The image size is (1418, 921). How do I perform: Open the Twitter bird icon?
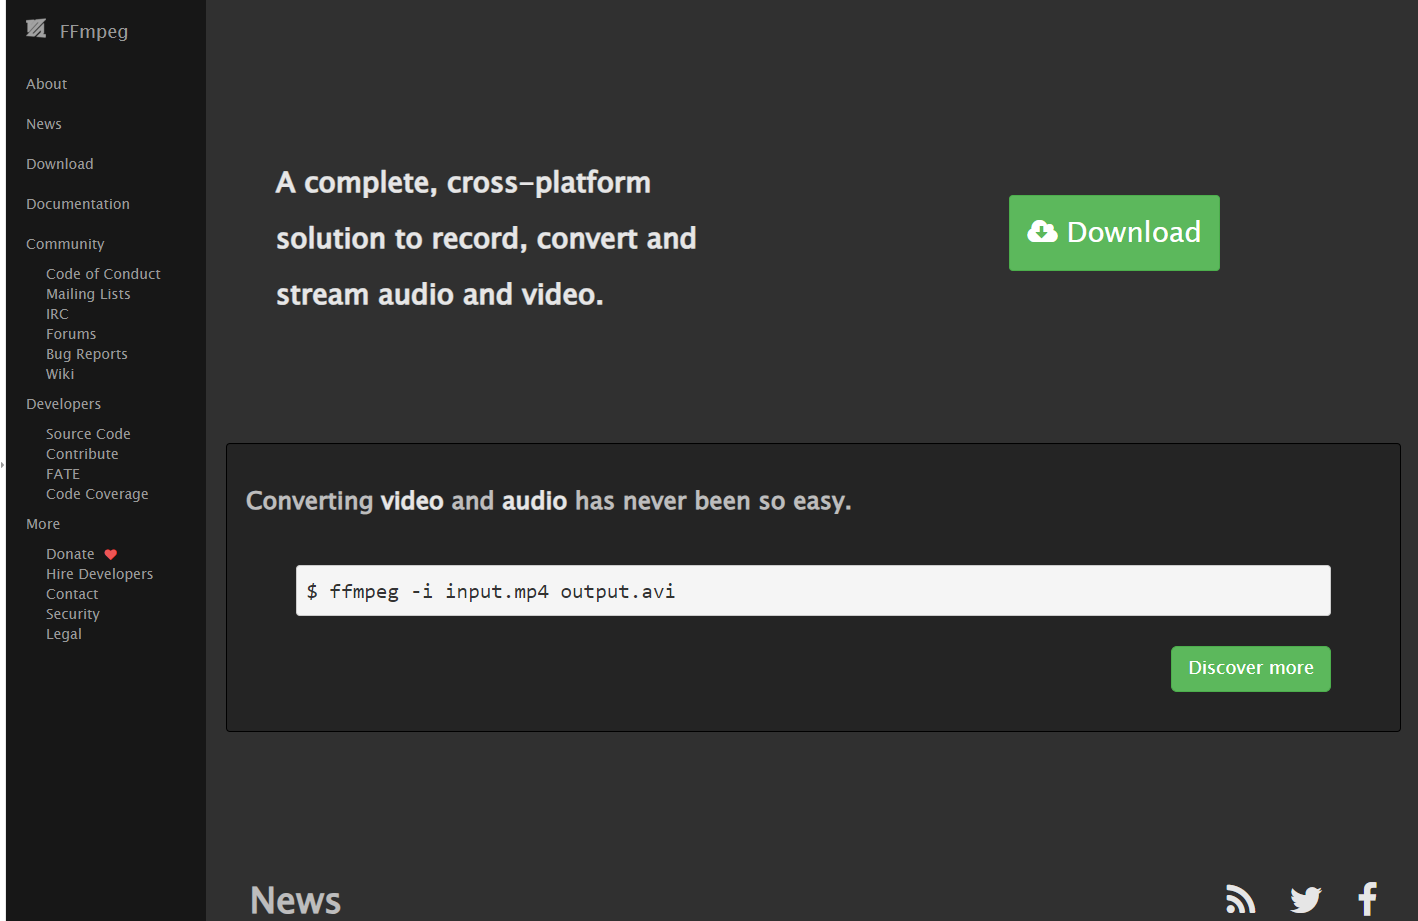[x=1305, y=899]
